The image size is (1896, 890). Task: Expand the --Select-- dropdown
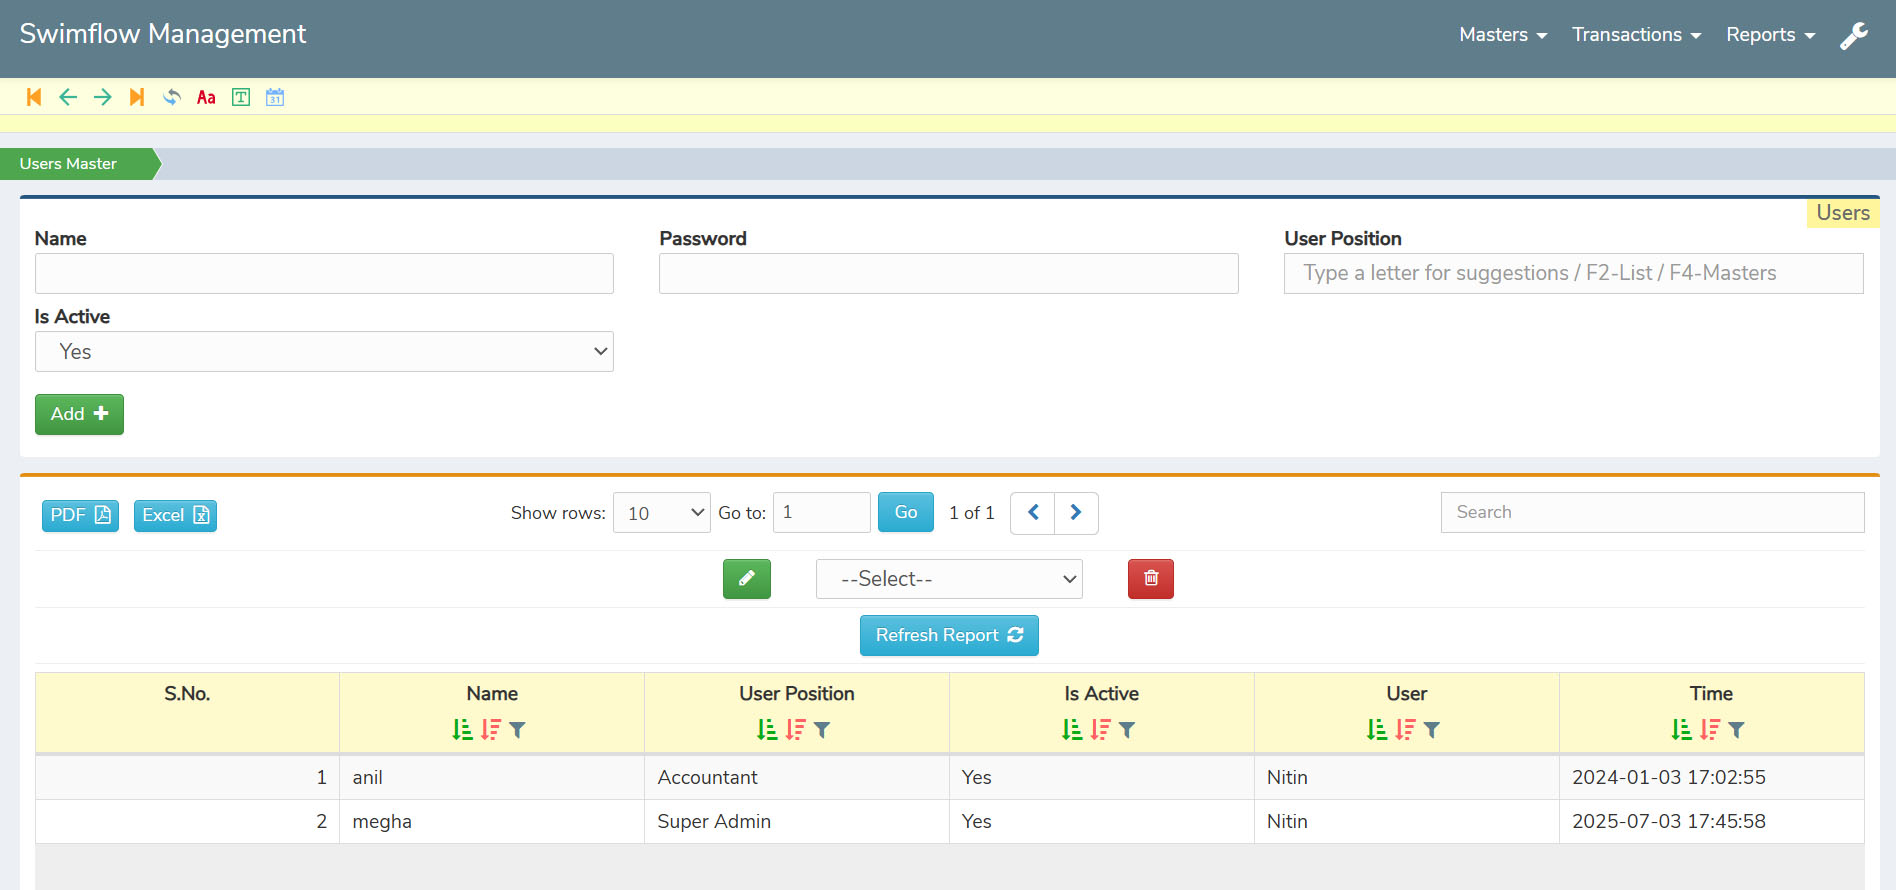click(948, 579)
